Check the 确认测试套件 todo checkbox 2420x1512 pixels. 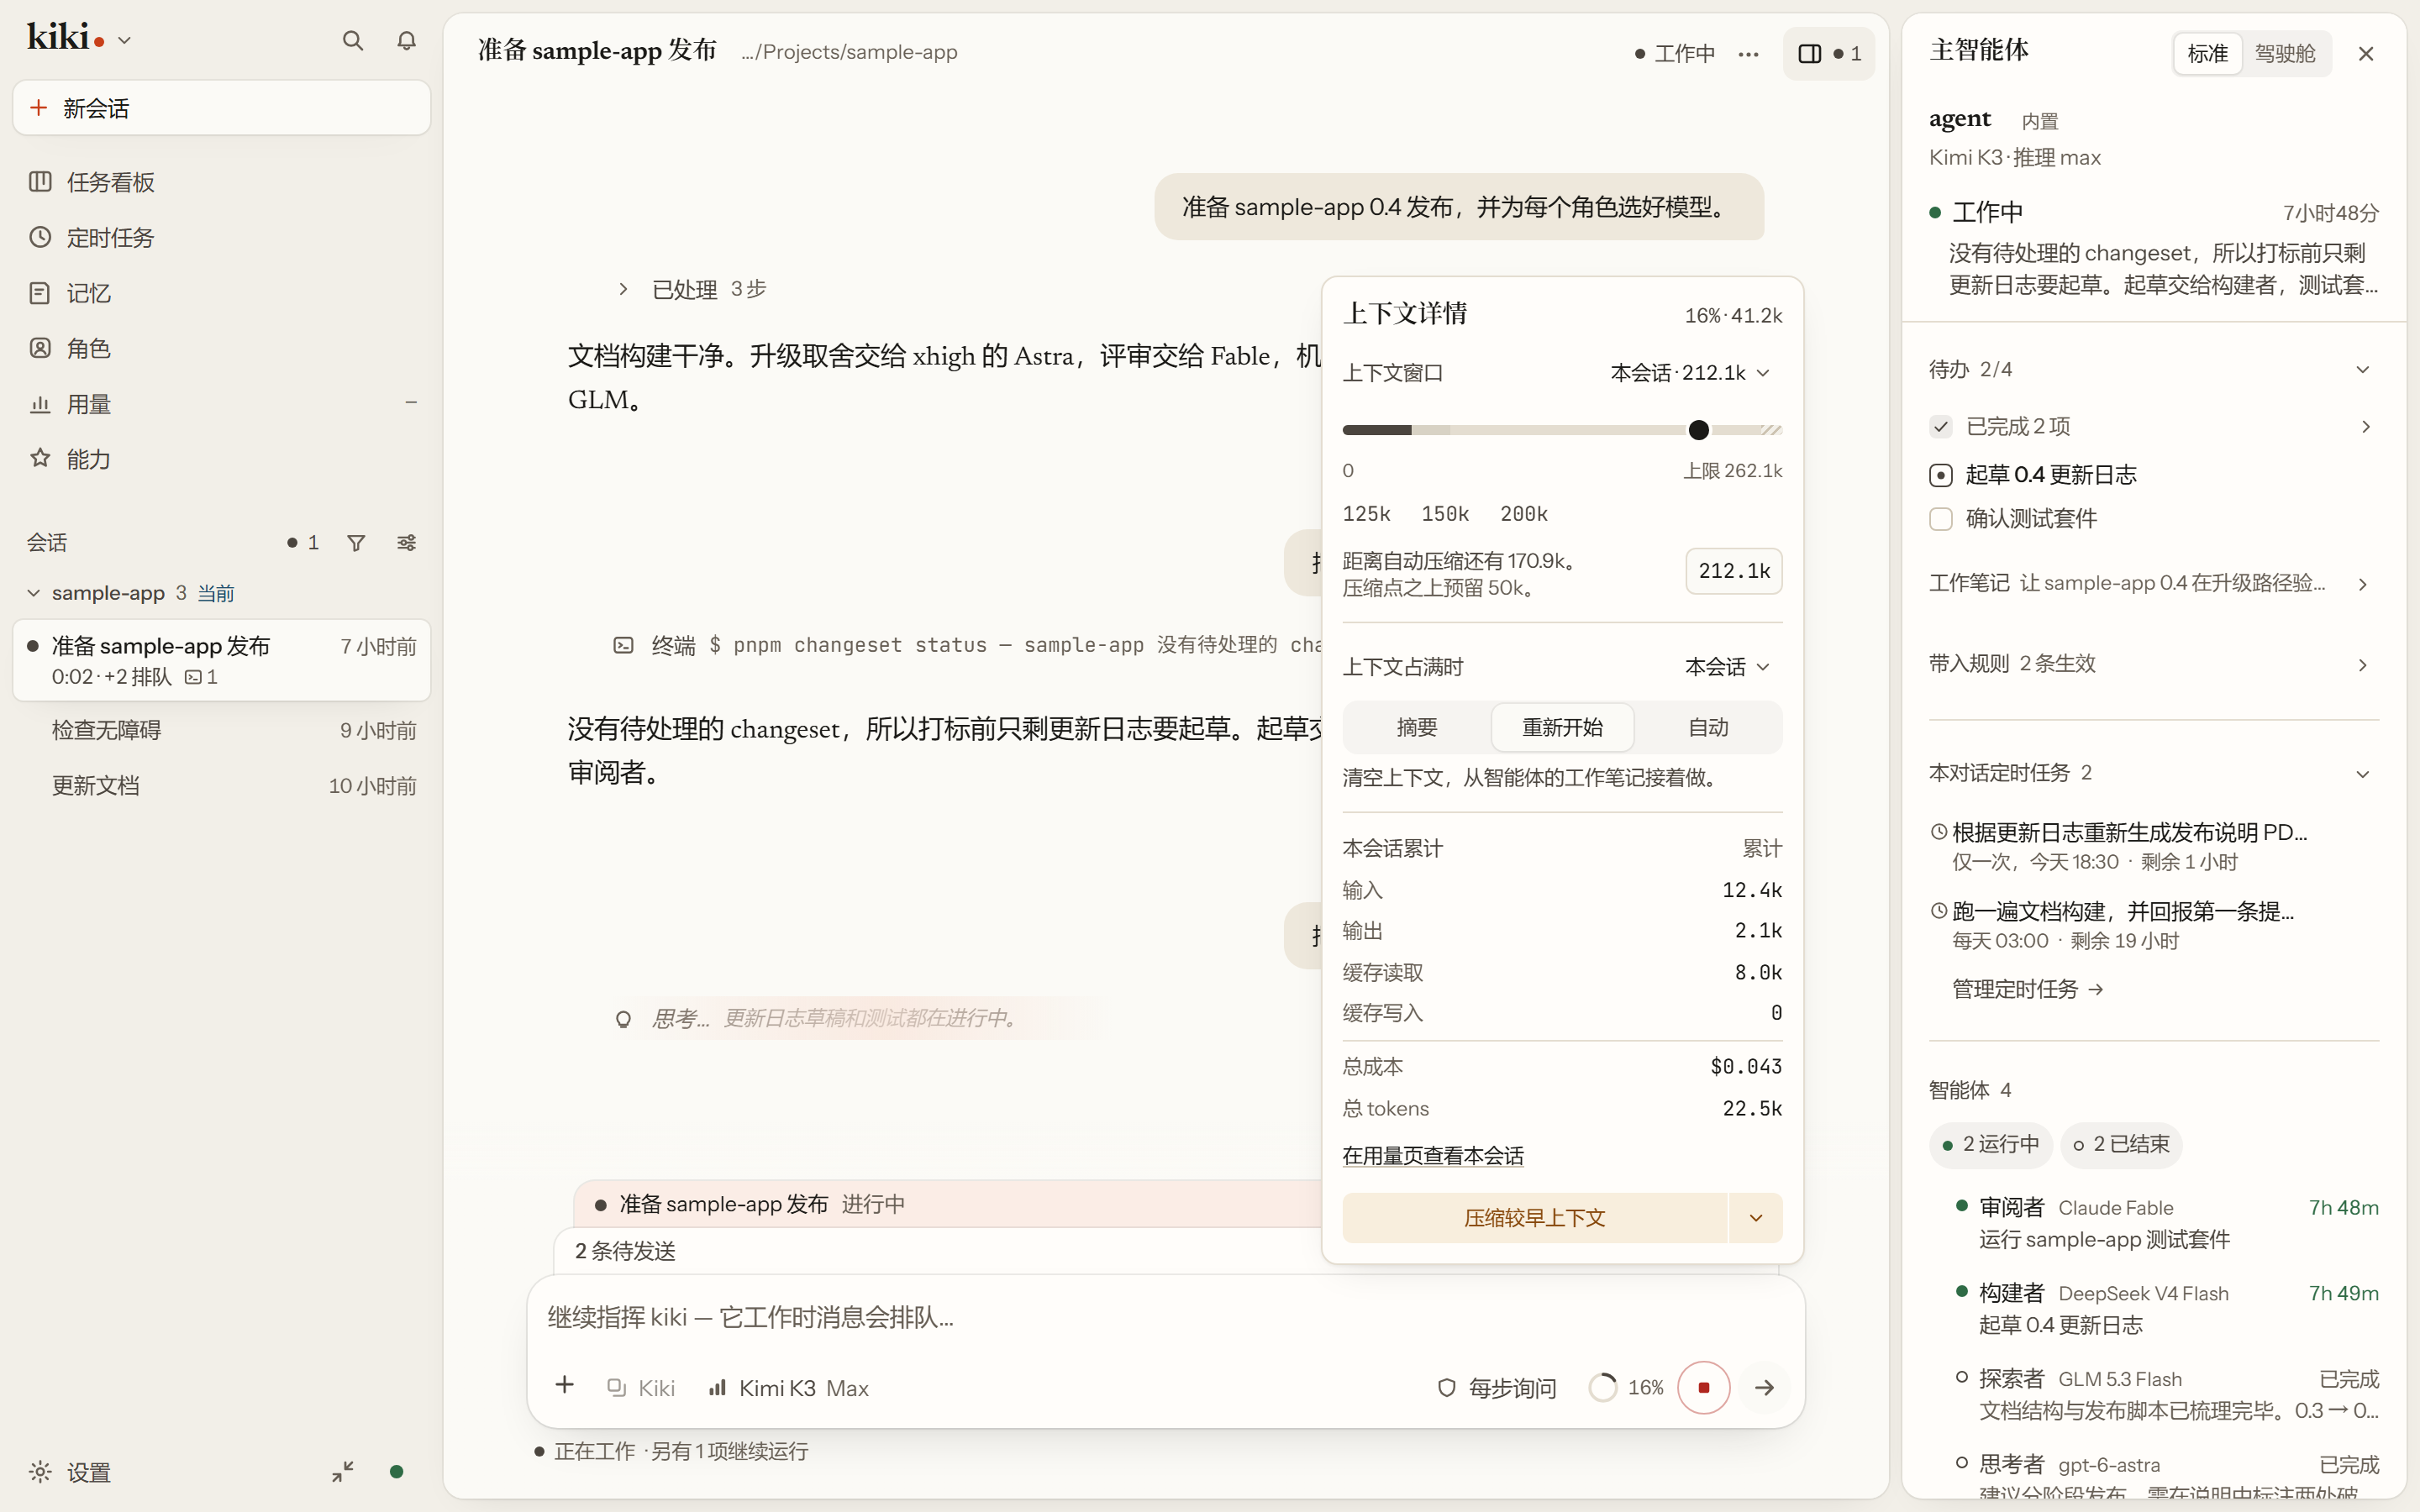(x=1940, y=519)
